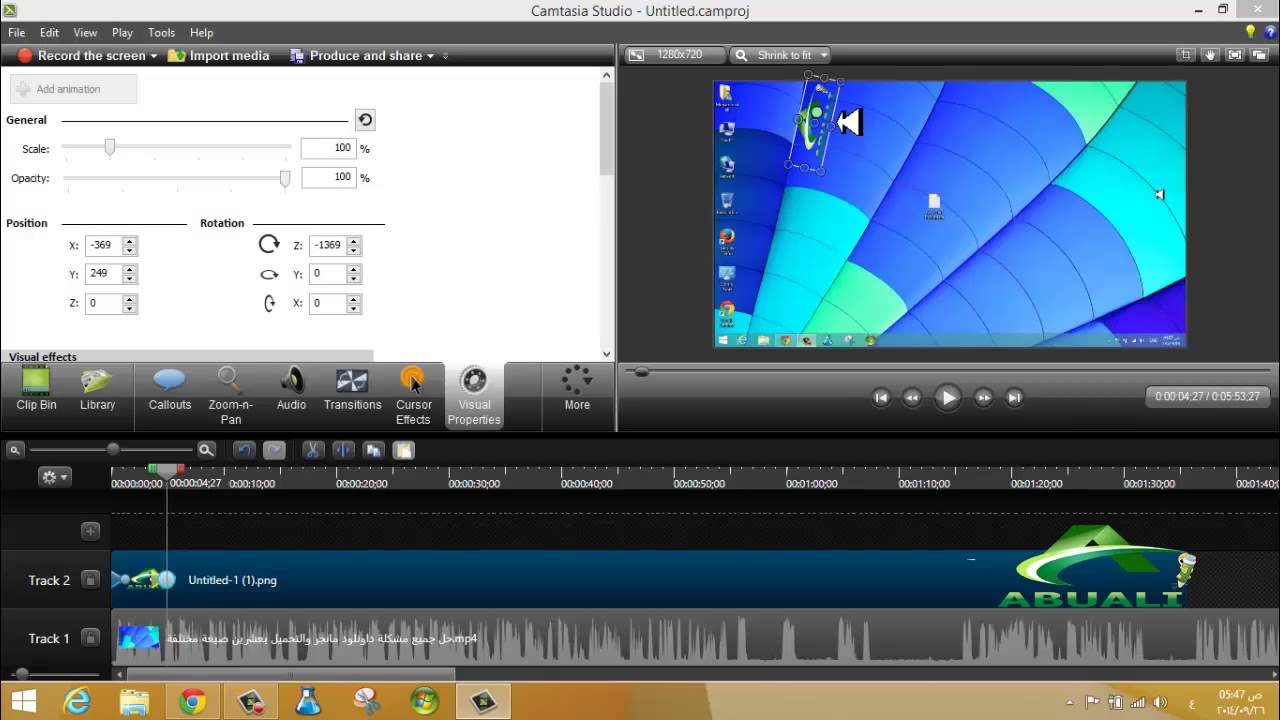This screenshot has height=720, width=1280.
Task: Increase the Position X value with its stepper
Action: [129, 241]
